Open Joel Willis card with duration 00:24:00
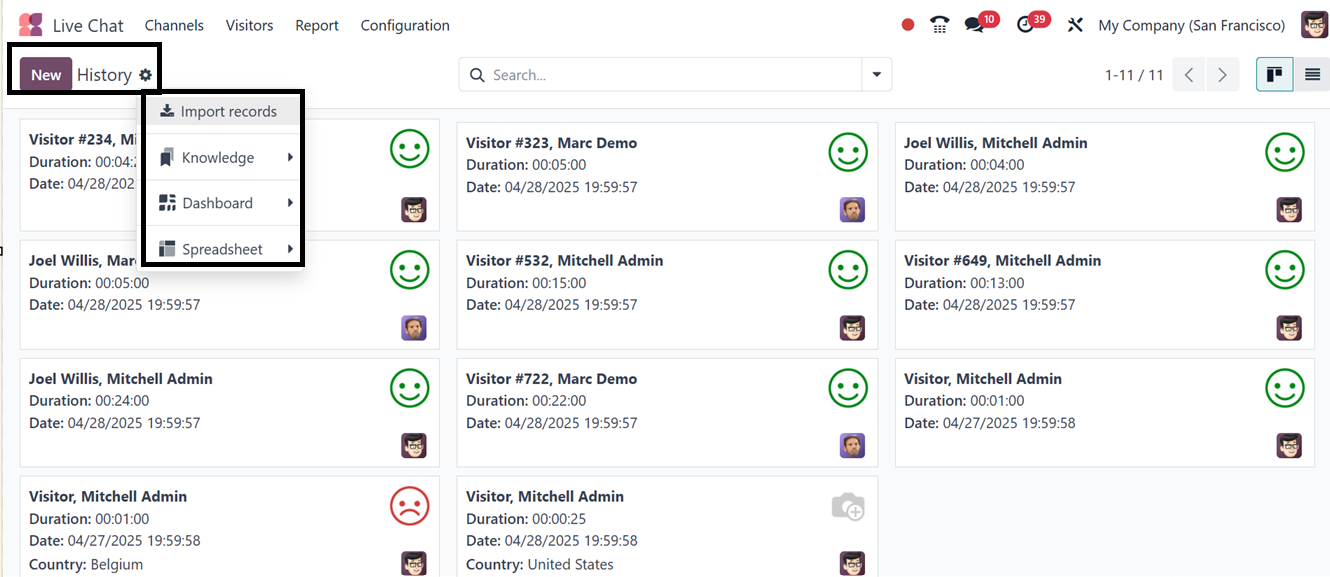This screenshot has width=1330, height=577. [x=229, y=412]
